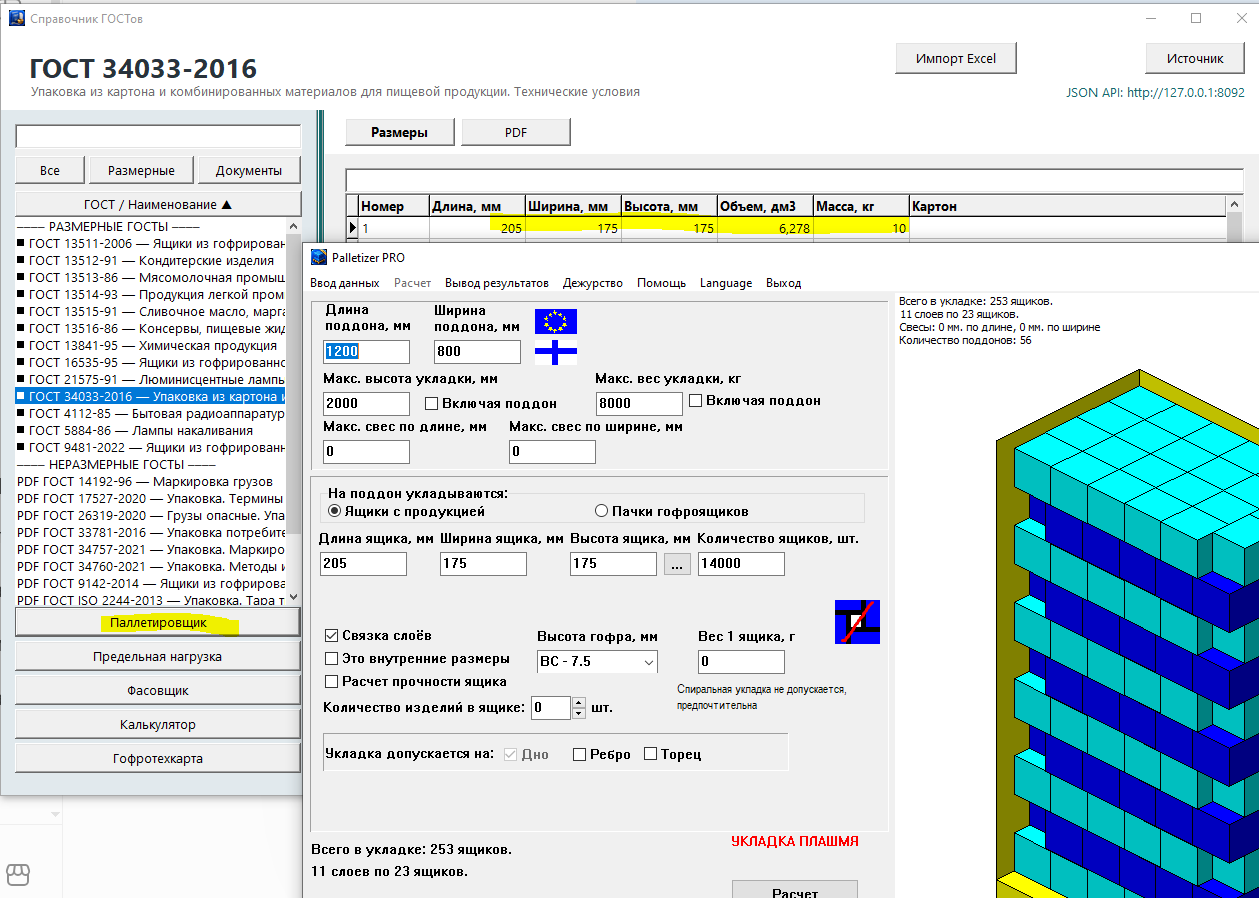1259x898 pixels.
Task: Open the Калькулятор tool
Action: [x=158, y=724]
